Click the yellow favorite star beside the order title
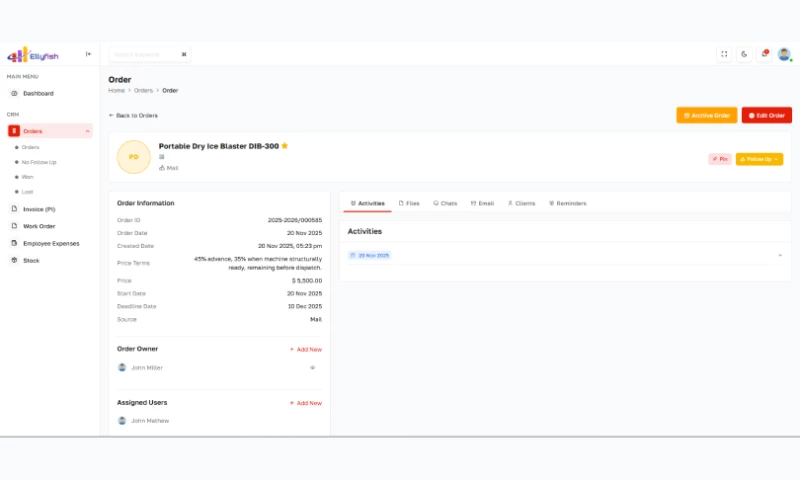The height and width of the screenshot is (480, 800). point(285,146)
